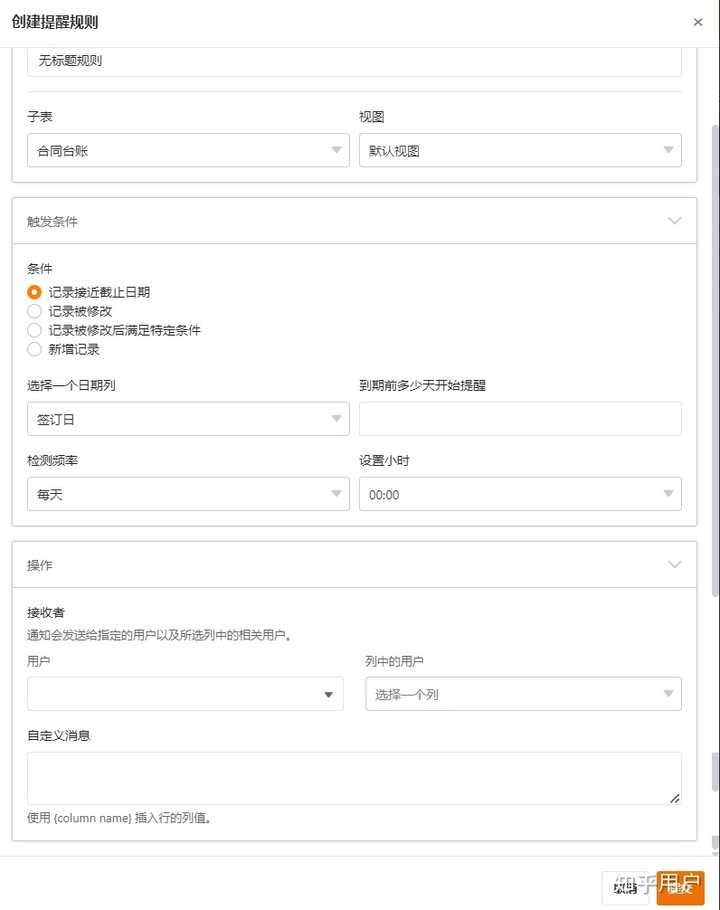Screen dimensions: 720x910
Task: Select the 记录接近截止日期 radio option
Action: point(34,292)
